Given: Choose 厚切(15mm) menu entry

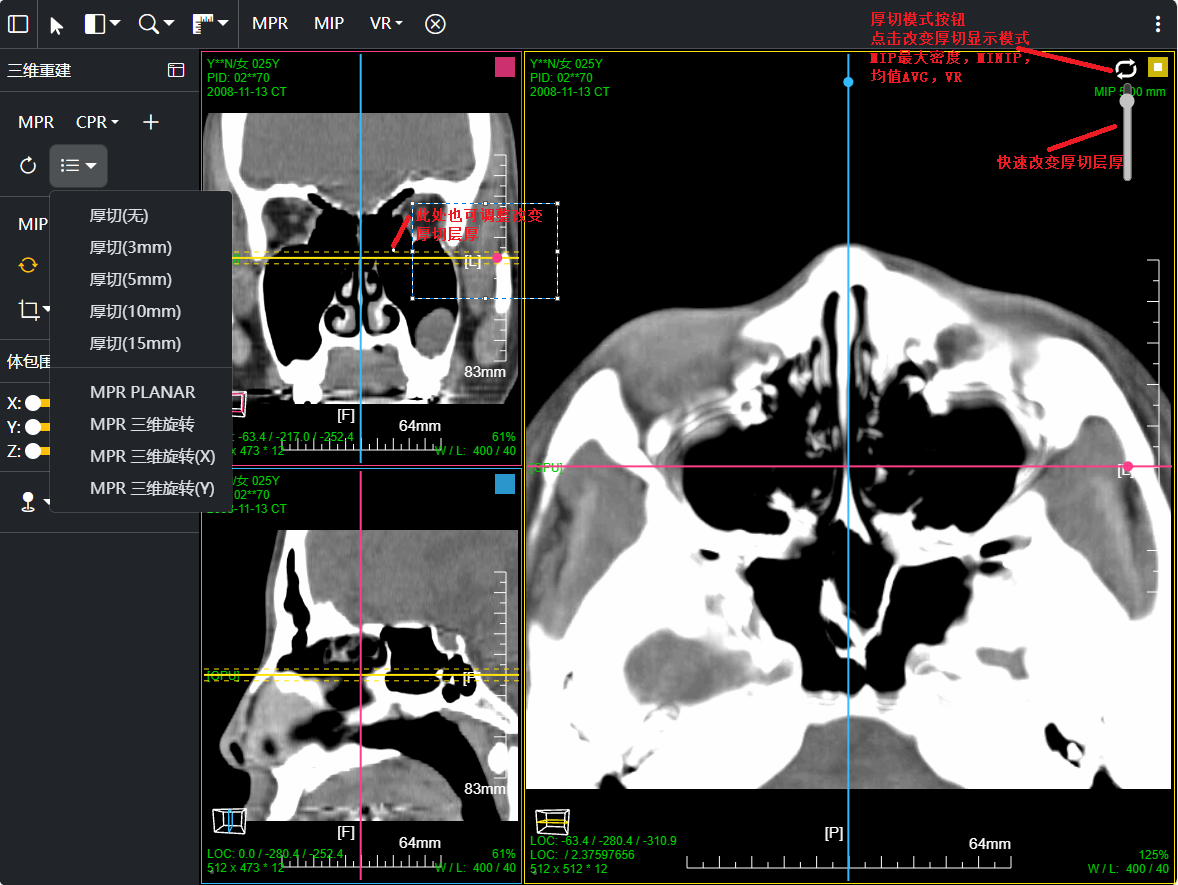Looking at the screenshot, I should 135,343.
